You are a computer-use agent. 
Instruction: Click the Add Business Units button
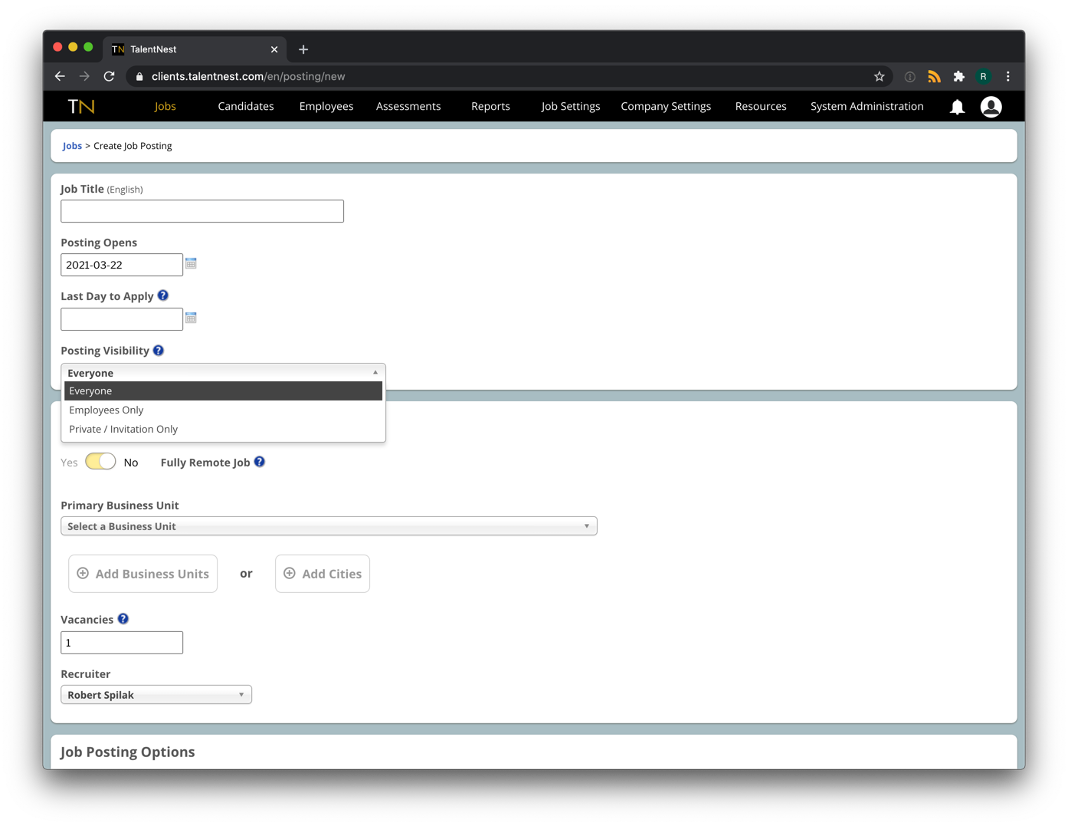142,573
